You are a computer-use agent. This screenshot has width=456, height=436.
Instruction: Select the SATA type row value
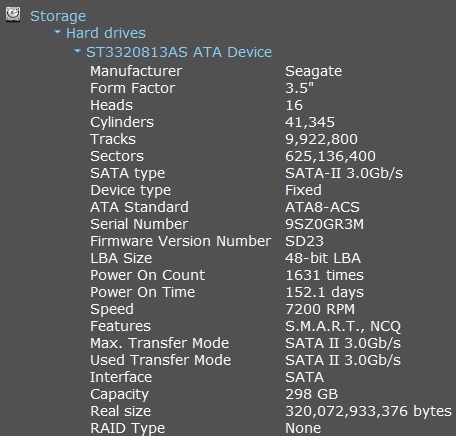click(344, 173)
